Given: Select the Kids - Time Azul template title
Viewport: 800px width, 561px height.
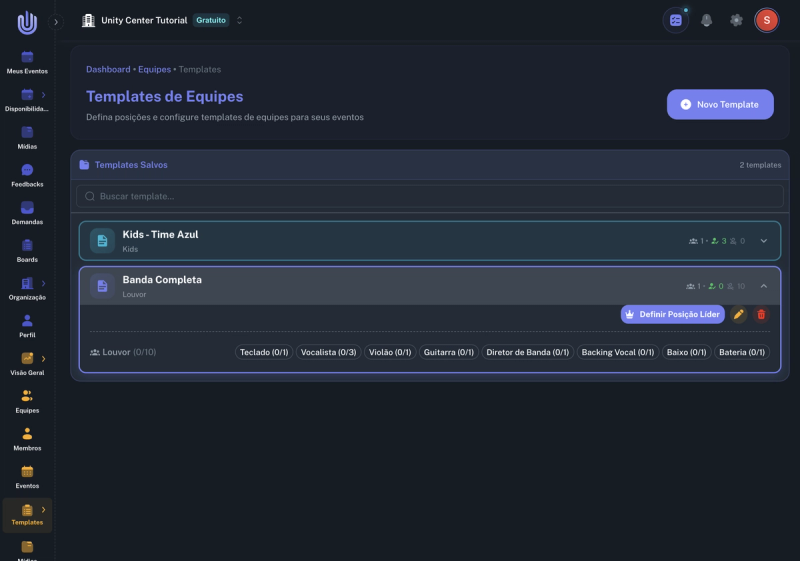Looking at the screenshot, I should [x=160, y=235].
